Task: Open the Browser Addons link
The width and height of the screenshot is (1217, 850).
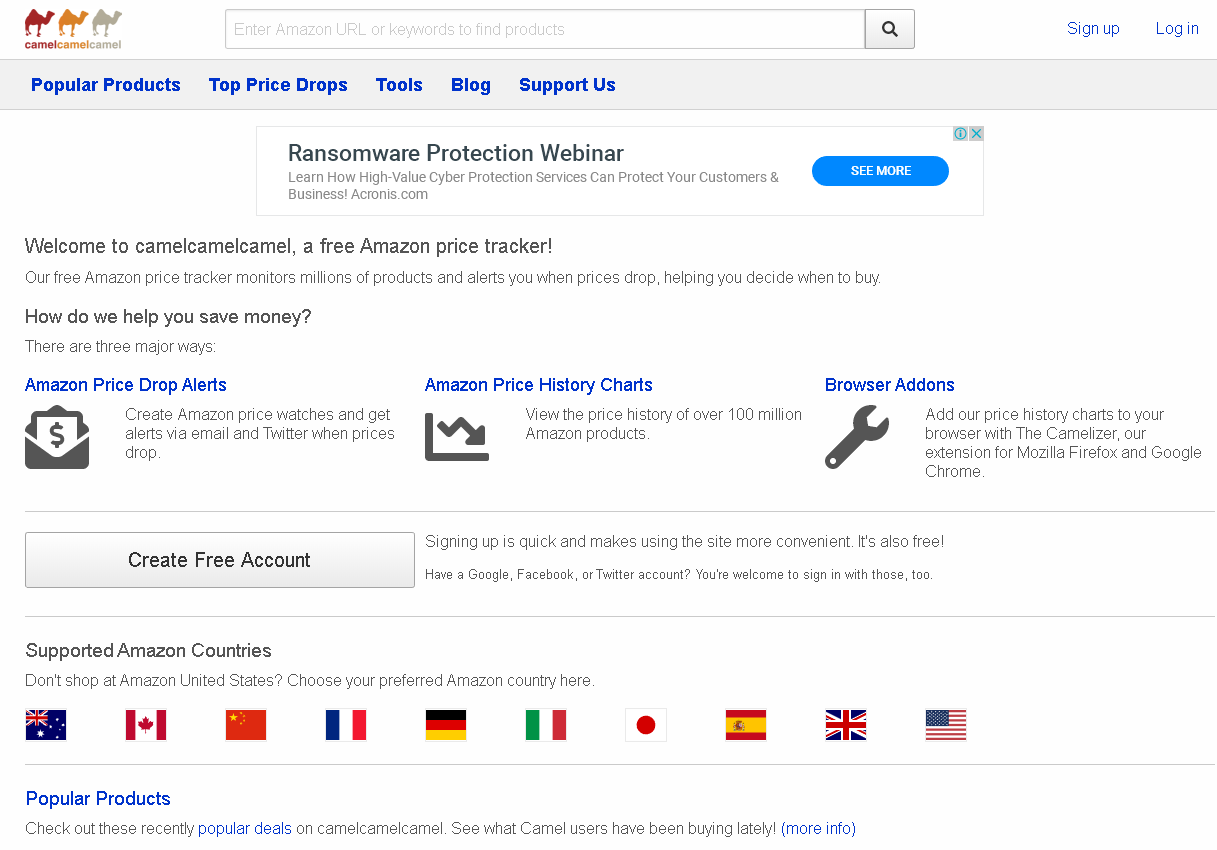Action: [889, 385]
